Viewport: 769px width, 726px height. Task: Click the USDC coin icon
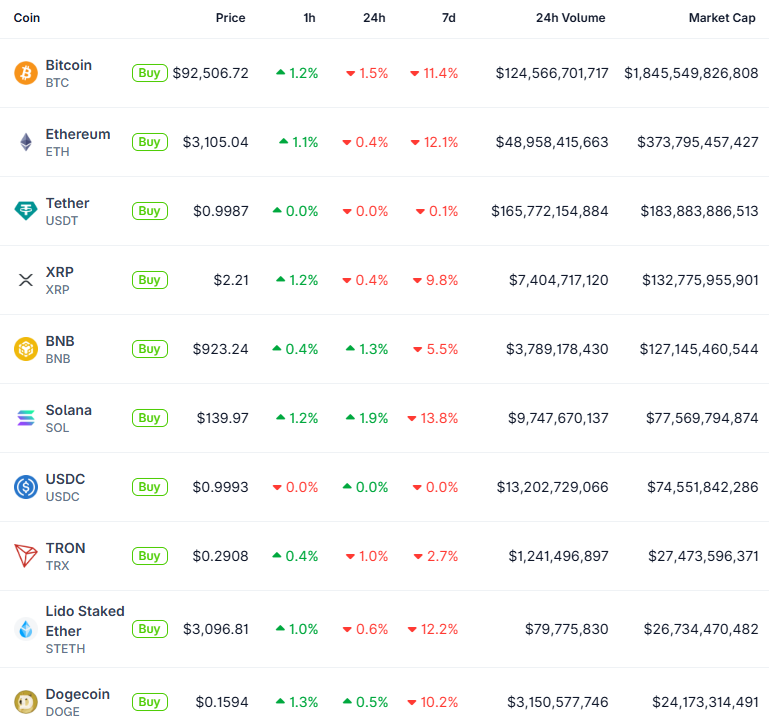(x=25, y=487)
